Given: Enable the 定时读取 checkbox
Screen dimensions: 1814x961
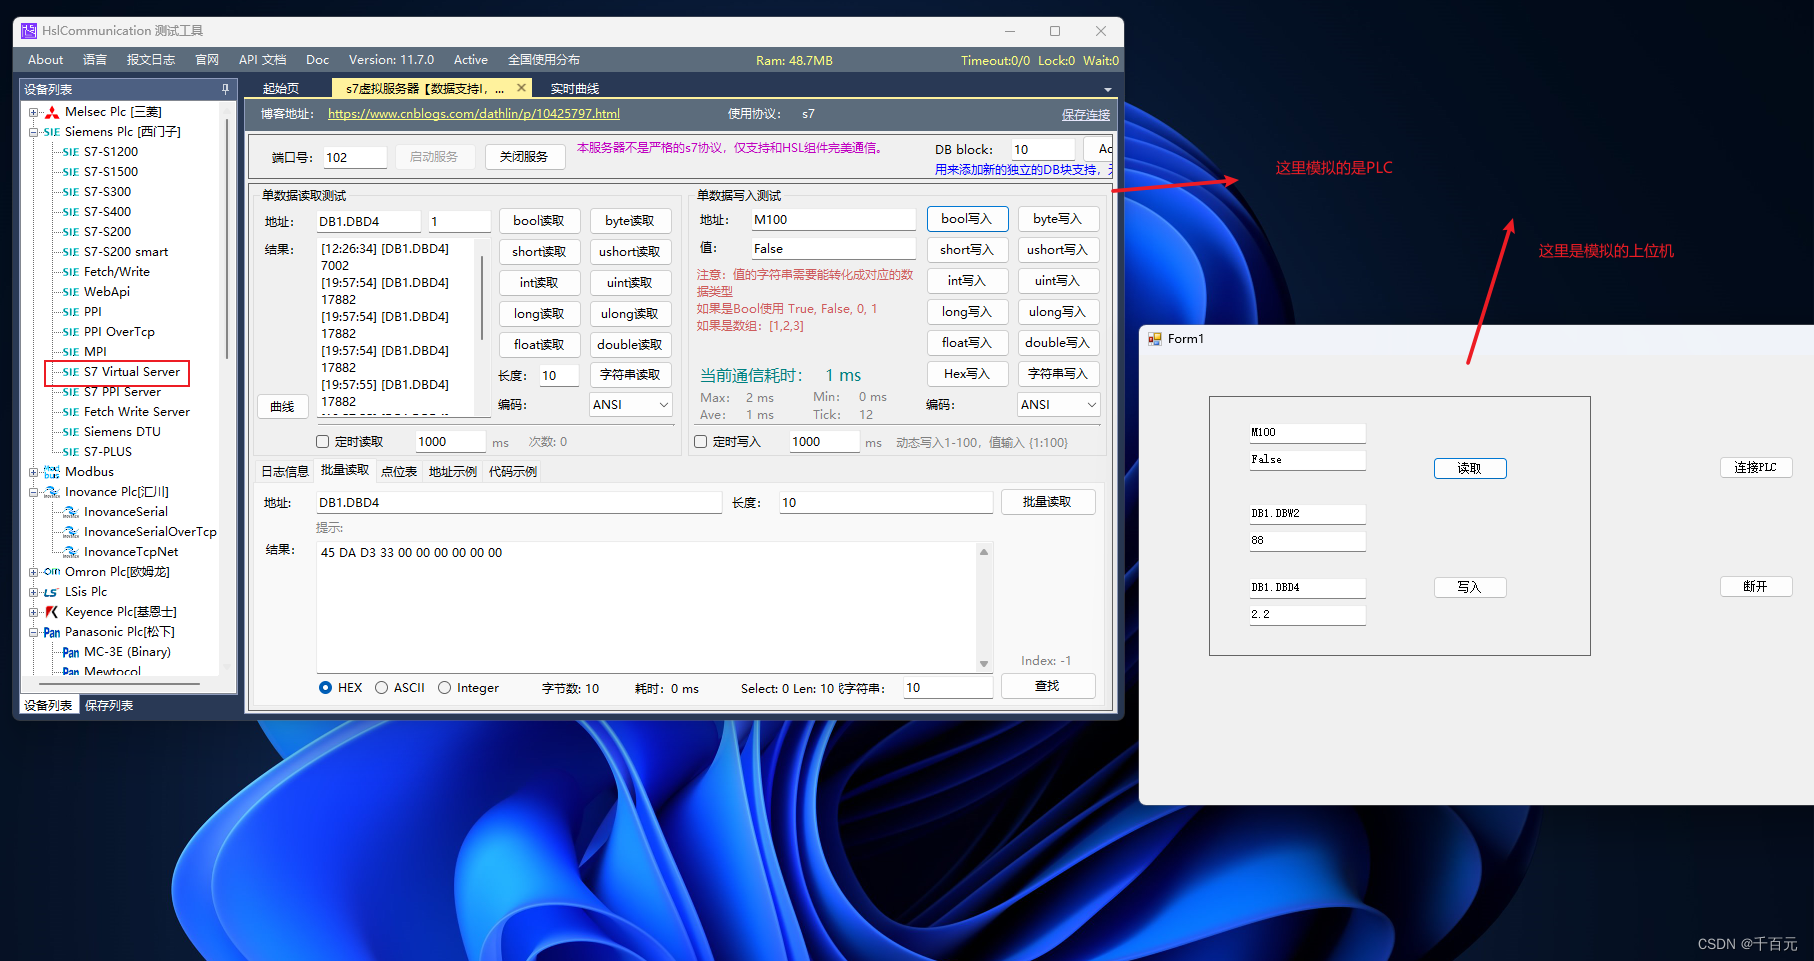Looking at the screenshot, I should pyautogui.click(x=323, y=442).
